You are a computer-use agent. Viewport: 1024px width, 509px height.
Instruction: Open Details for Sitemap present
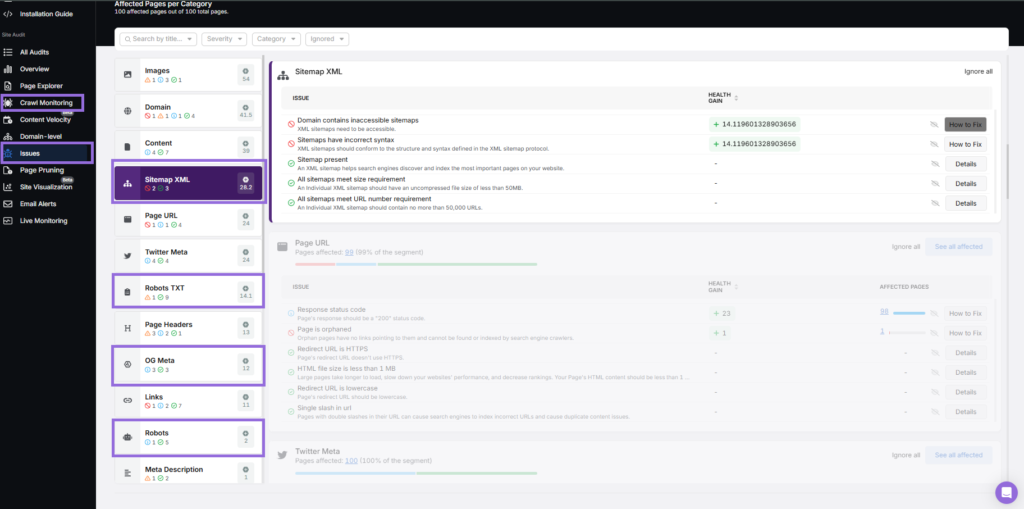click(965, 163)
